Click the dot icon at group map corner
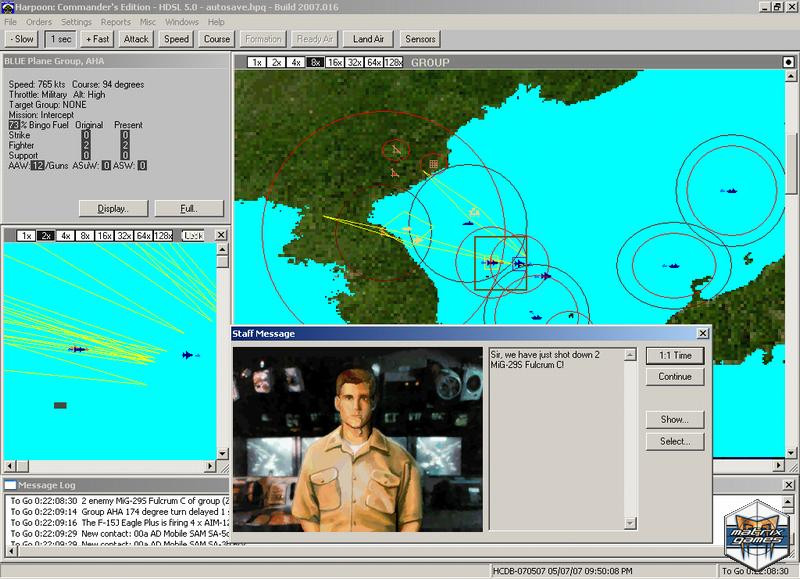The image size is (800, 579). coord(788,62)
